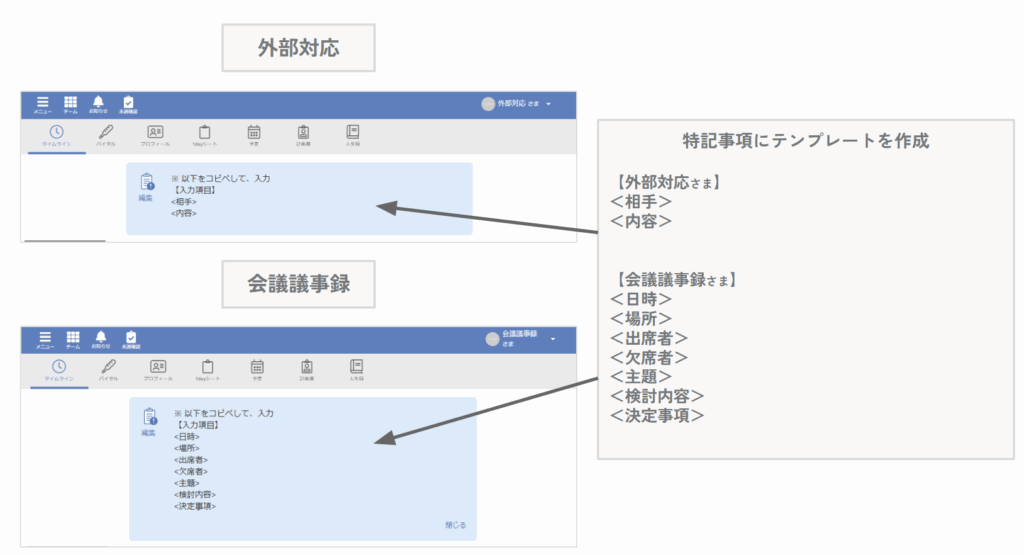Expand the 外部対応 さま account dropdown arrow
Viewport: 1024px width, 555px height.
click(x=549, y=104)
